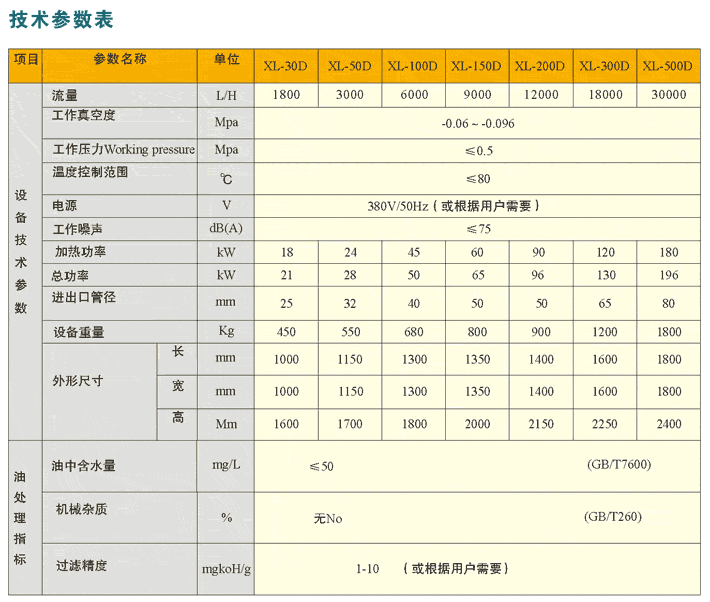
Task: Click the 工作噪声 row label
Action: [x=77, y=229]
